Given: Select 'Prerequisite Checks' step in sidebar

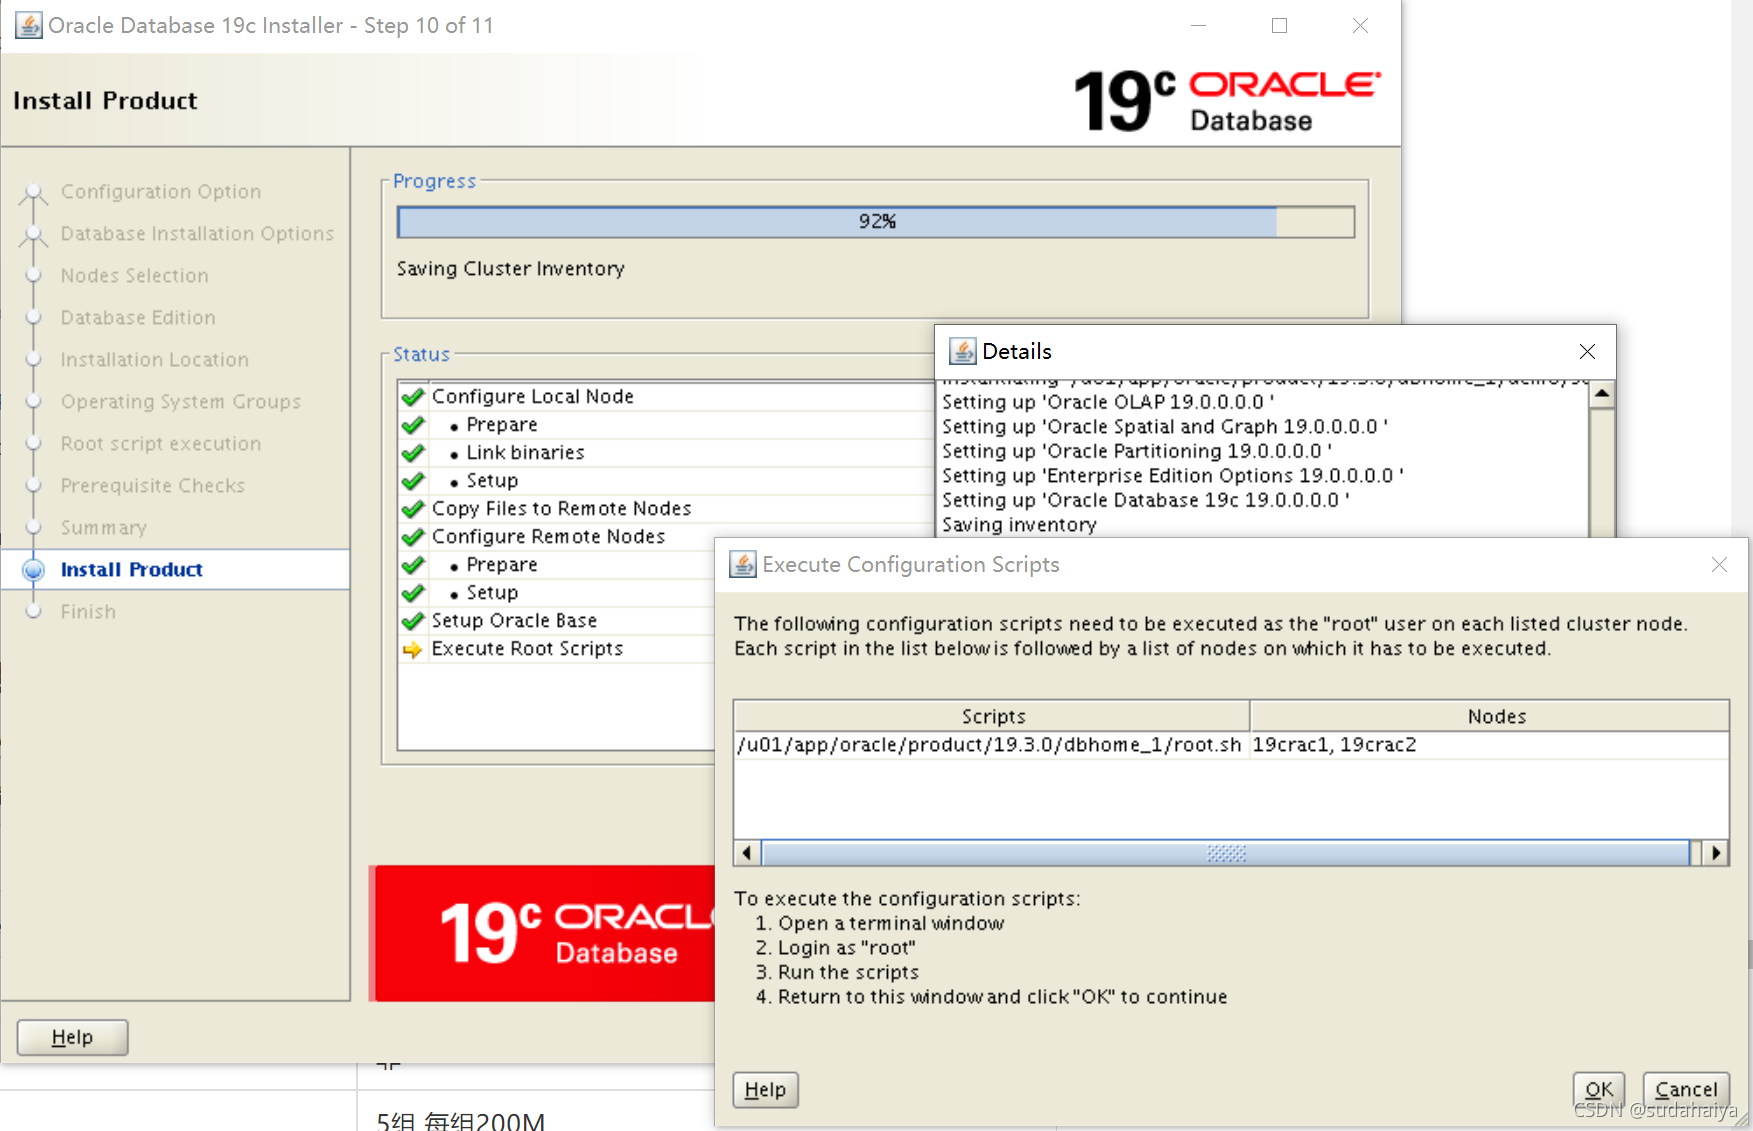Looking at the screenshot, I should (x=153, y=485).
